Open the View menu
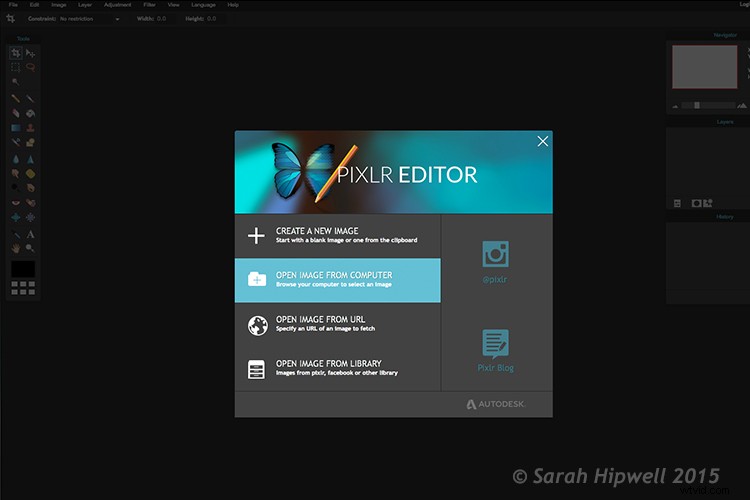The width and height of the screenshot is (750, 500). click(x=174, y=5)
